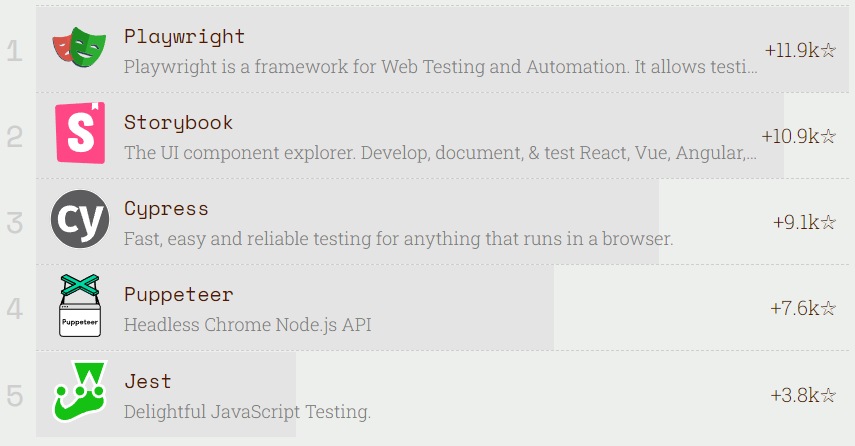This screenshot has height=446, width=855.
Task: Open the Puppeteer project title
Action: coord(178,295)
